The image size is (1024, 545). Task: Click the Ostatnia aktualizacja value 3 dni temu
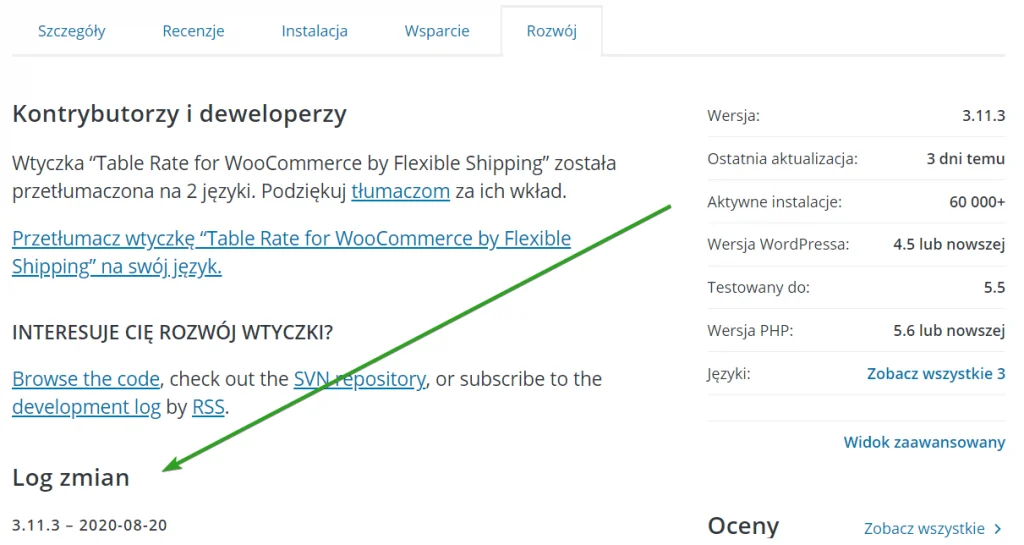click(965, 159)
